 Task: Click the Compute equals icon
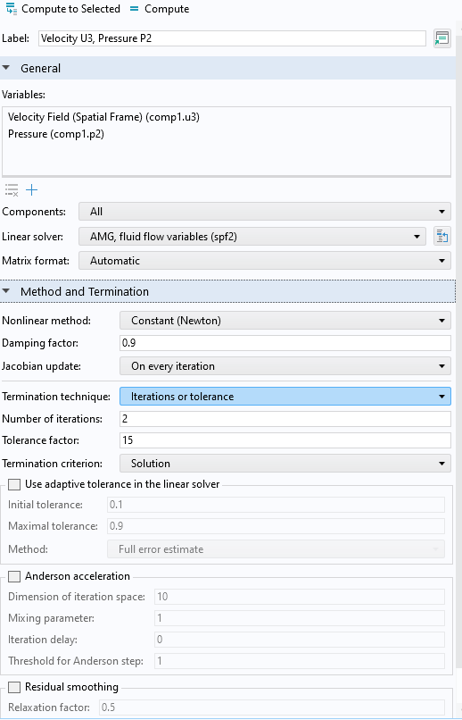click(x=134, y=9)
